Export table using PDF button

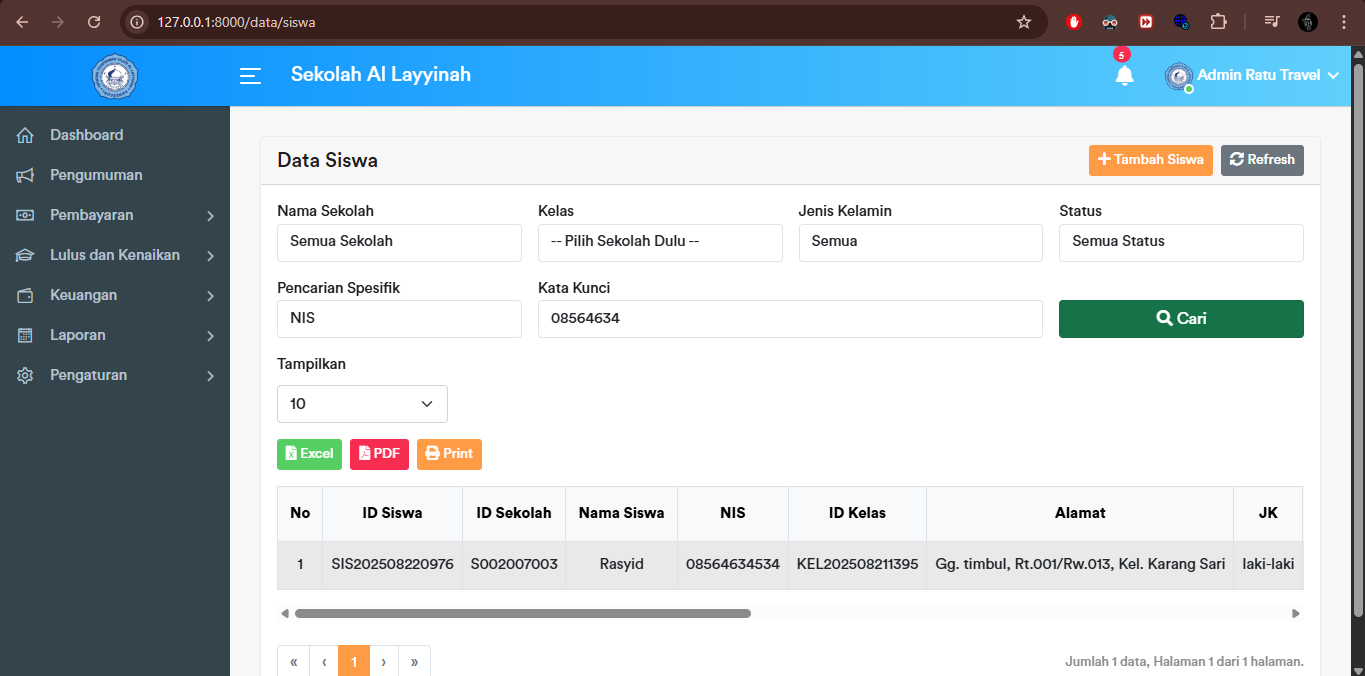[x=379, y=454]
